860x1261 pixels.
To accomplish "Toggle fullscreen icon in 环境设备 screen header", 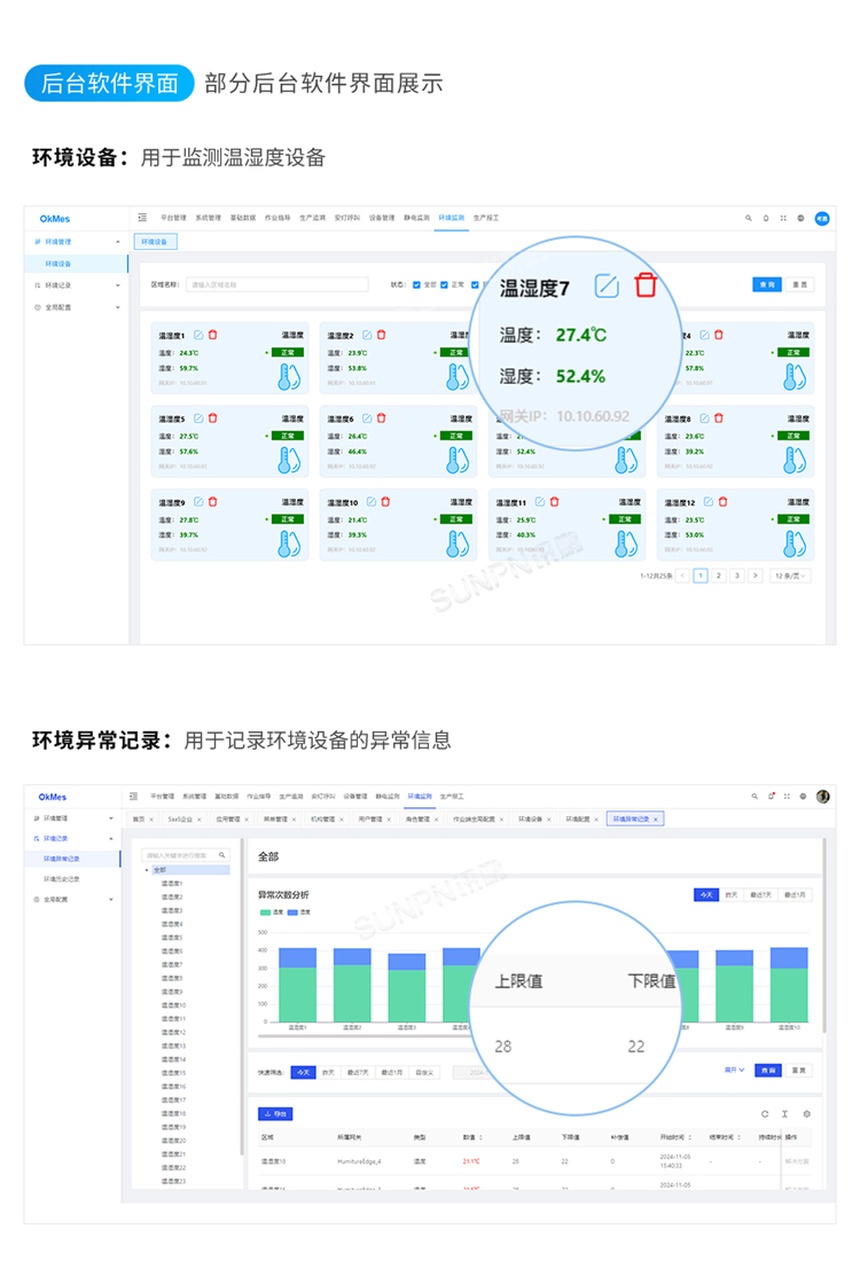I will click(783, 218).
